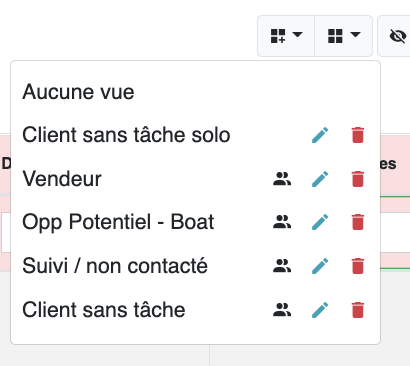Delete the Vendeur view with trash icon
Image resolution: width=410 pixels, height=366 pixels.
[x=358, y=179]
